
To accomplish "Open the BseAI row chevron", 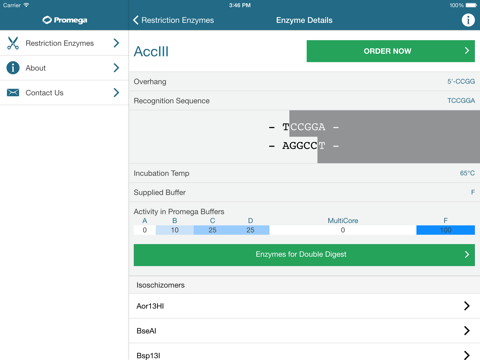I will coord(467,330).
